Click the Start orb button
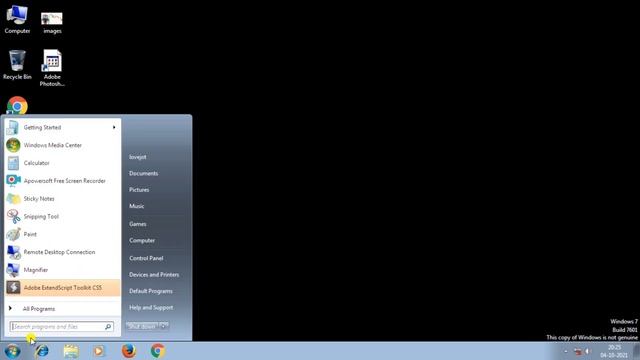The image size is (640, 360). [x=12, y=351]
